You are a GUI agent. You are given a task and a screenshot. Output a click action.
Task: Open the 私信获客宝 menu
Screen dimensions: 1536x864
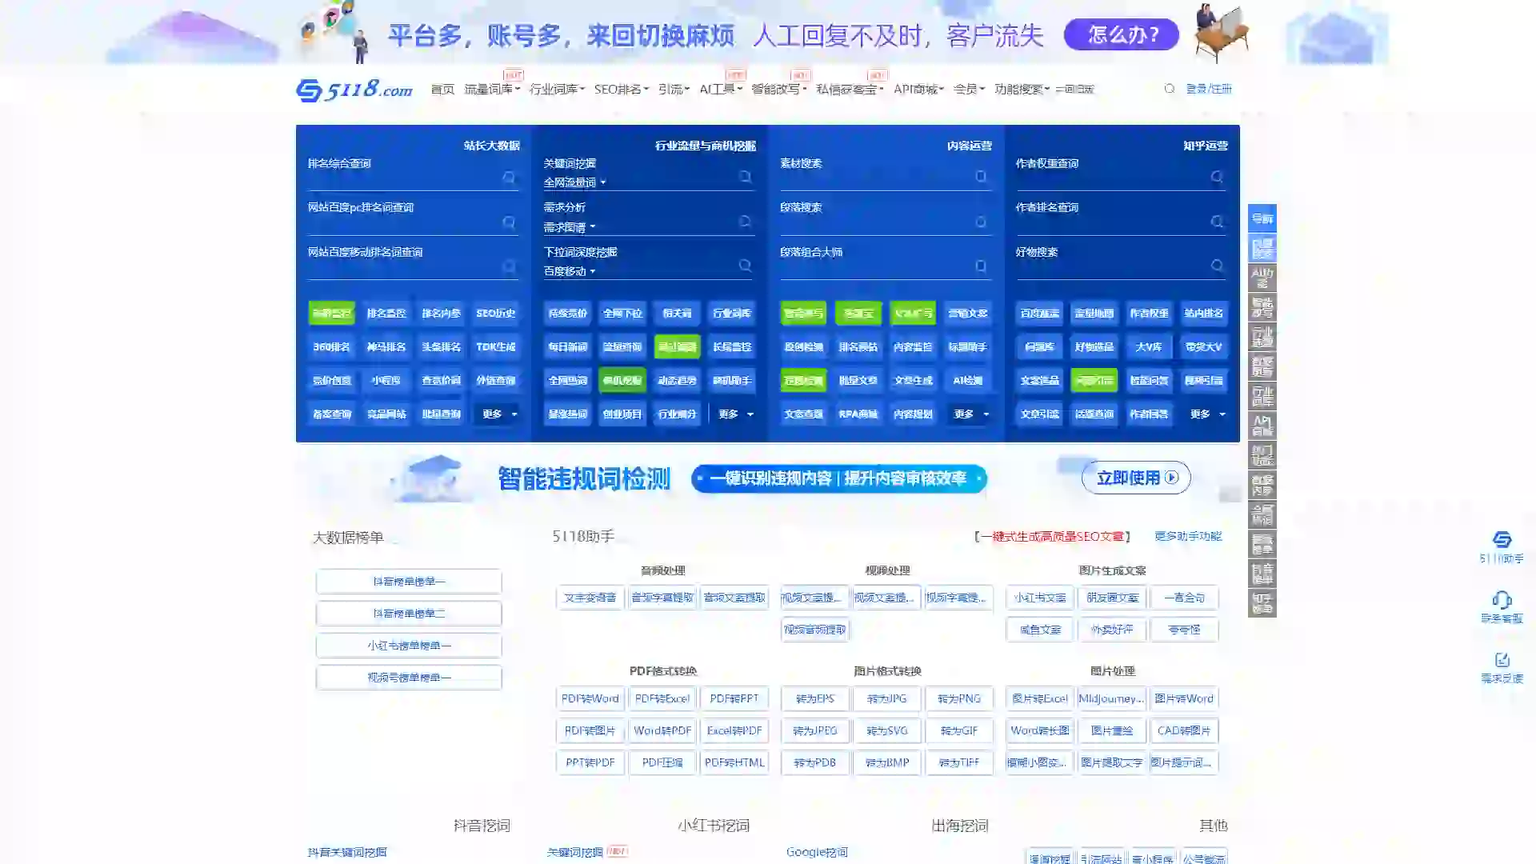point(850,89)
